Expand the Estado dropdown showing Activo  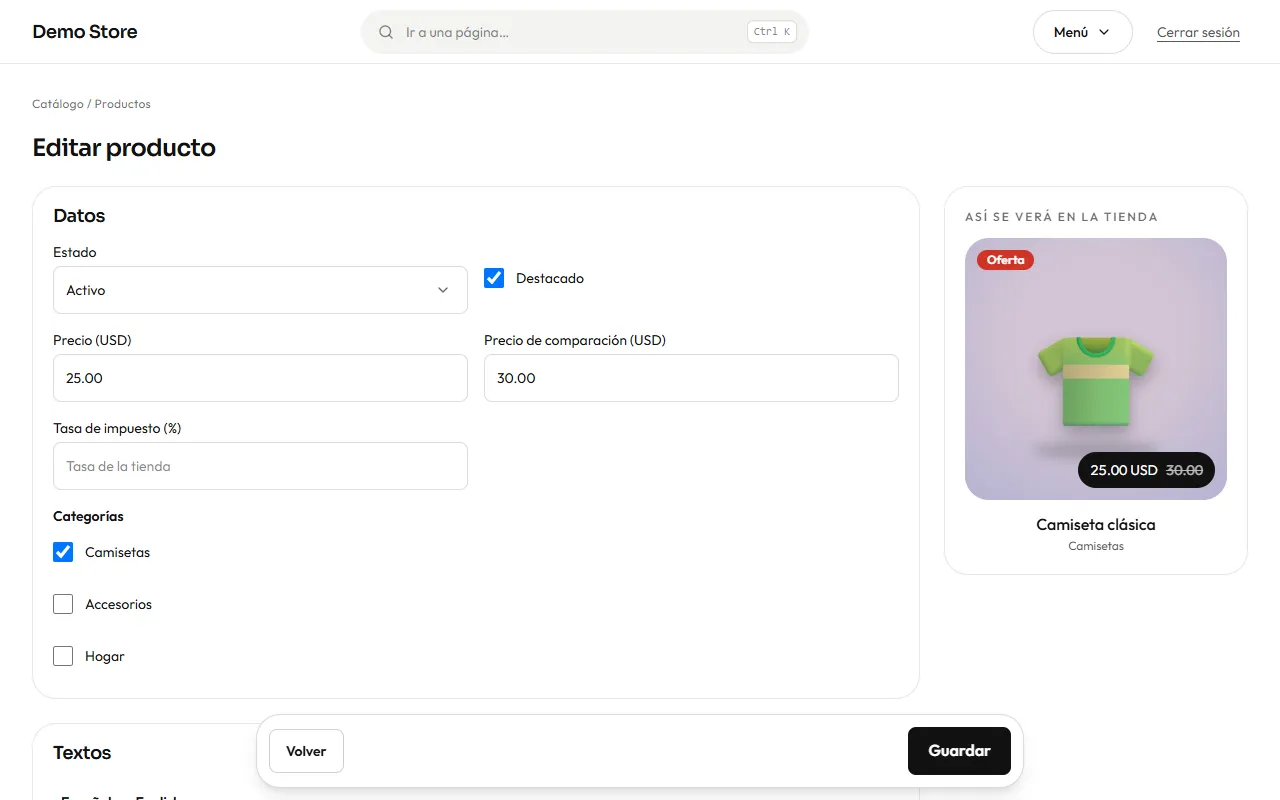tap(260, 290)
